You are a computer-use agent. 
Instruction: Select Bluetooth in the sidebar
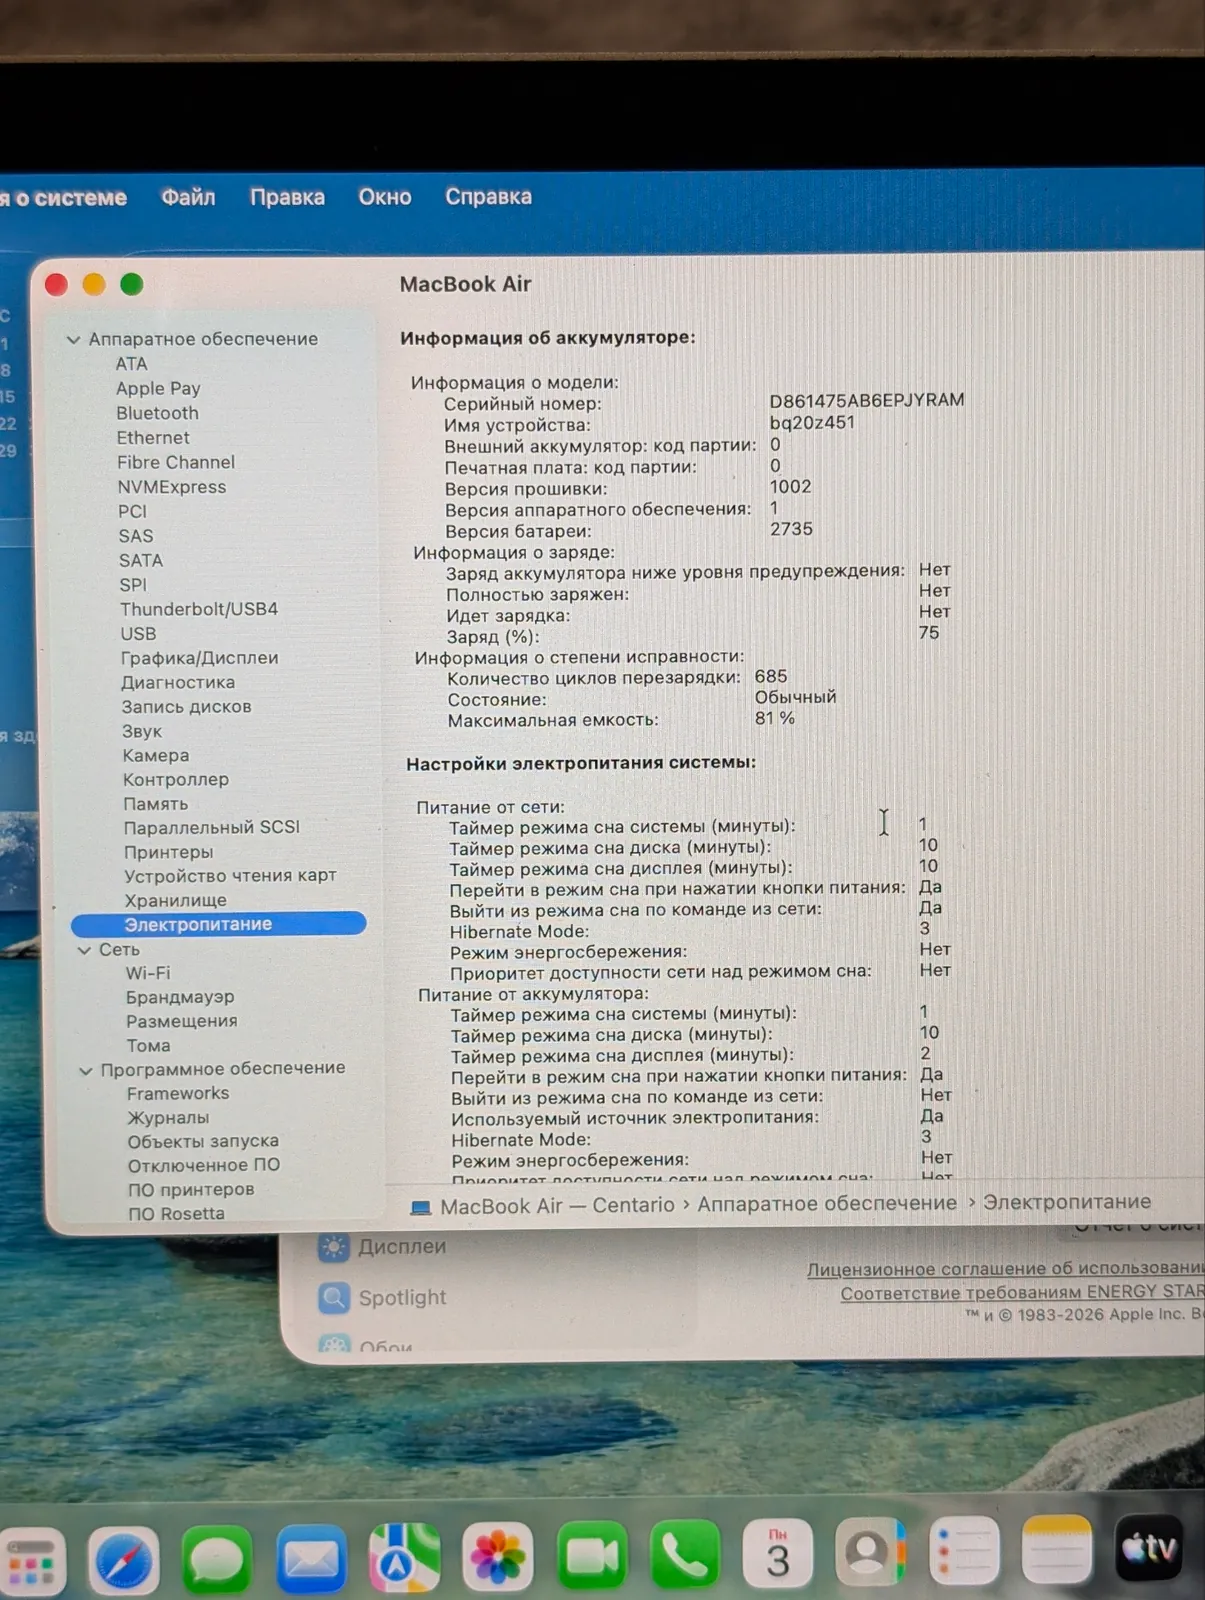click(157, 413)
